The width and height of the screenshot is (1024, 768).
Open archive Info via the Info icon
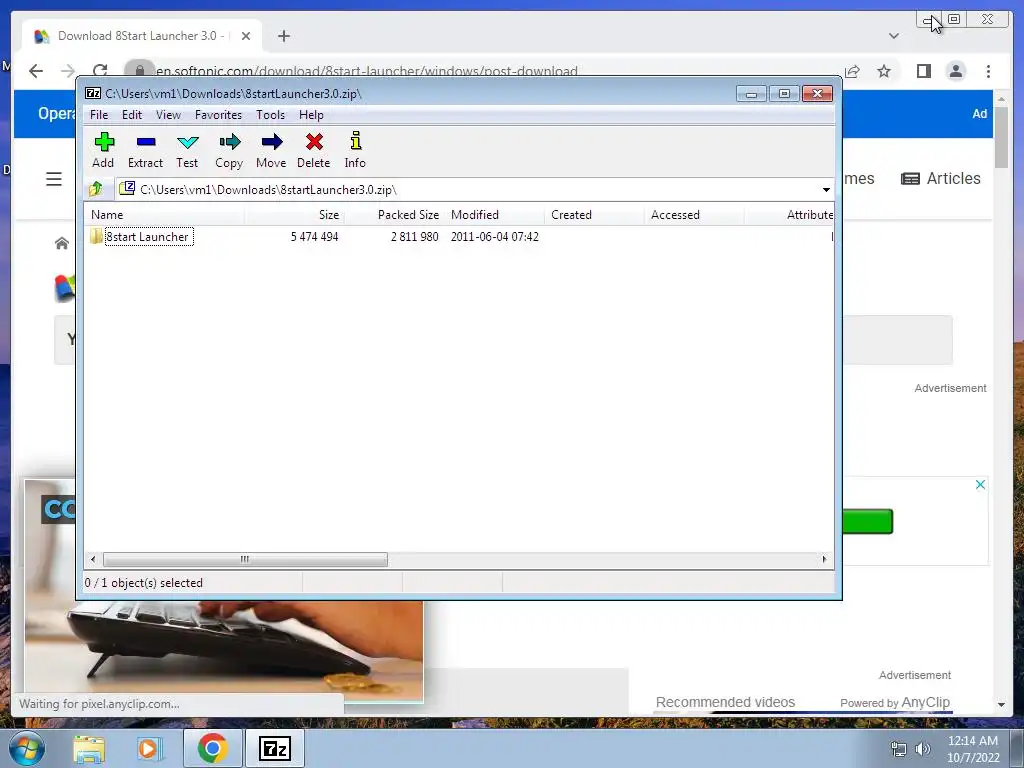pyautogui.click(x=355, y=151)
